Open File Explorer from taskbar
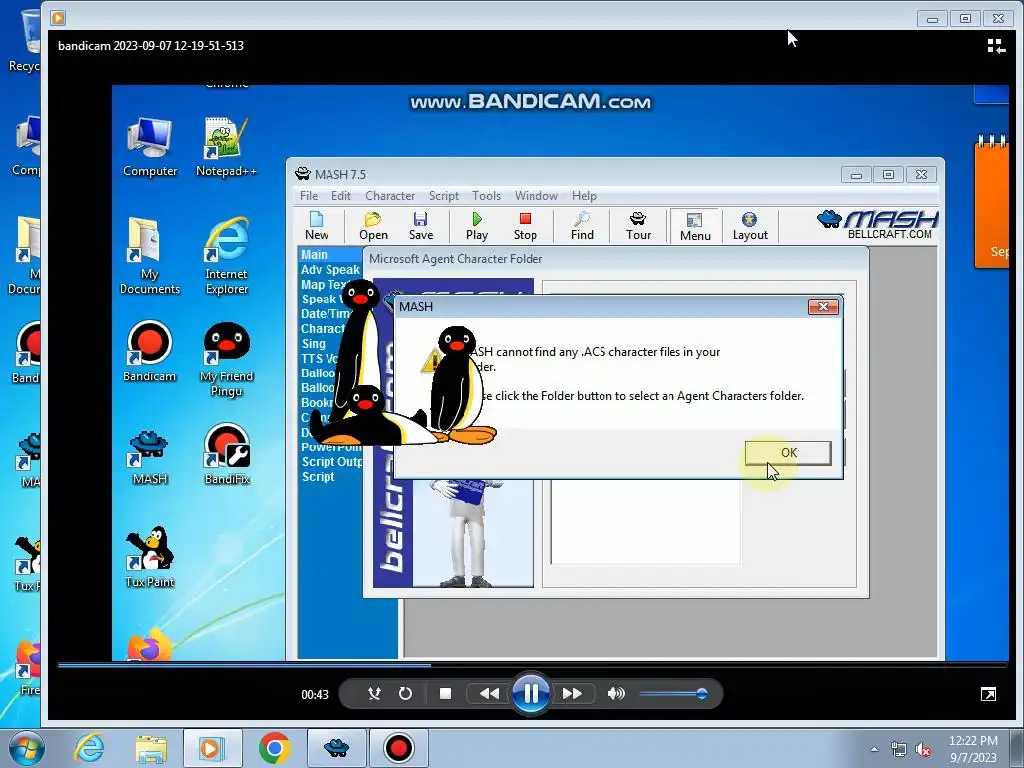Viewport: 1024px width, 768px height. 151,748
